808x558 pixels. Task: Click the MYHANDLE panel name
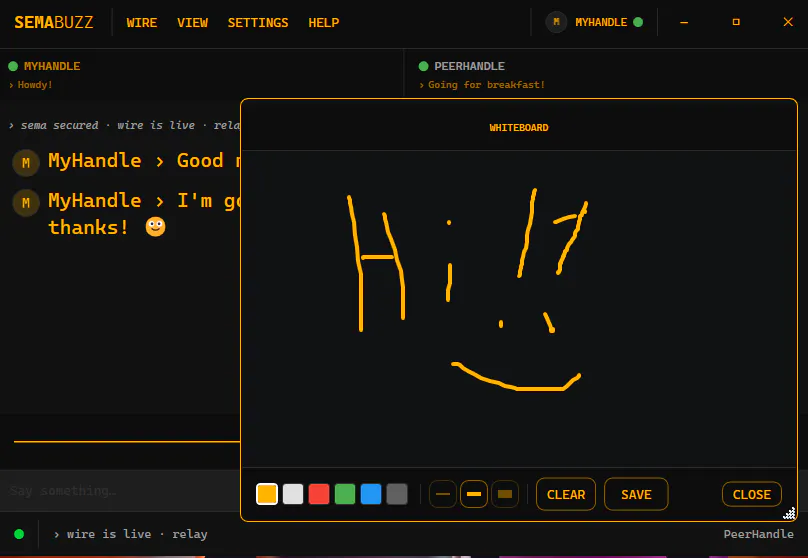click(52, 66)
